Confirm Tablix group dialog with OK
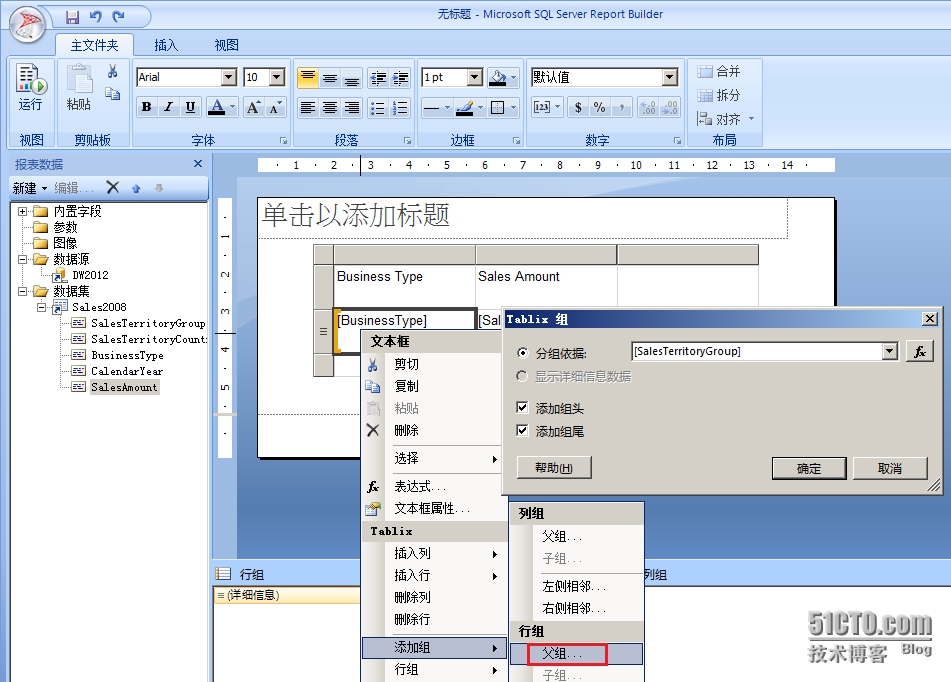The width and height of the screenshot is (951, 682). [x=809, y=468]
